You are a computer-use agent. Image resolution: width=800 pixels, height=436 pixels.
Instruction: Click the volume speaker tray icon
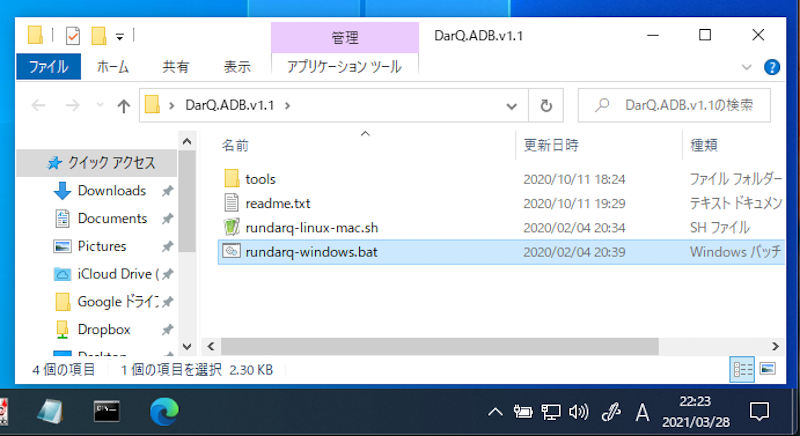coord(578,411)
